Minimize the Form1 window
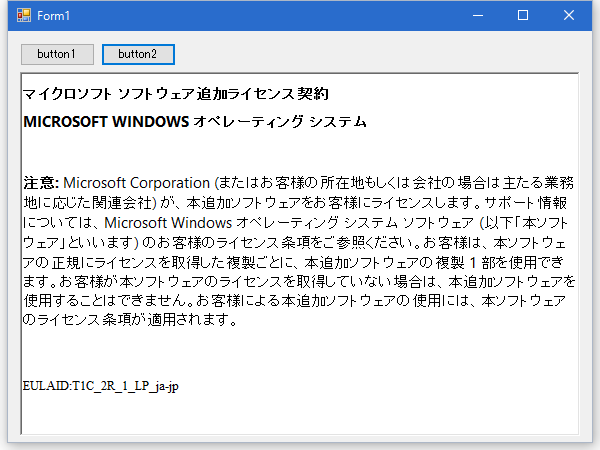This screenshot has height=450, width=600. tap(478, 15)
